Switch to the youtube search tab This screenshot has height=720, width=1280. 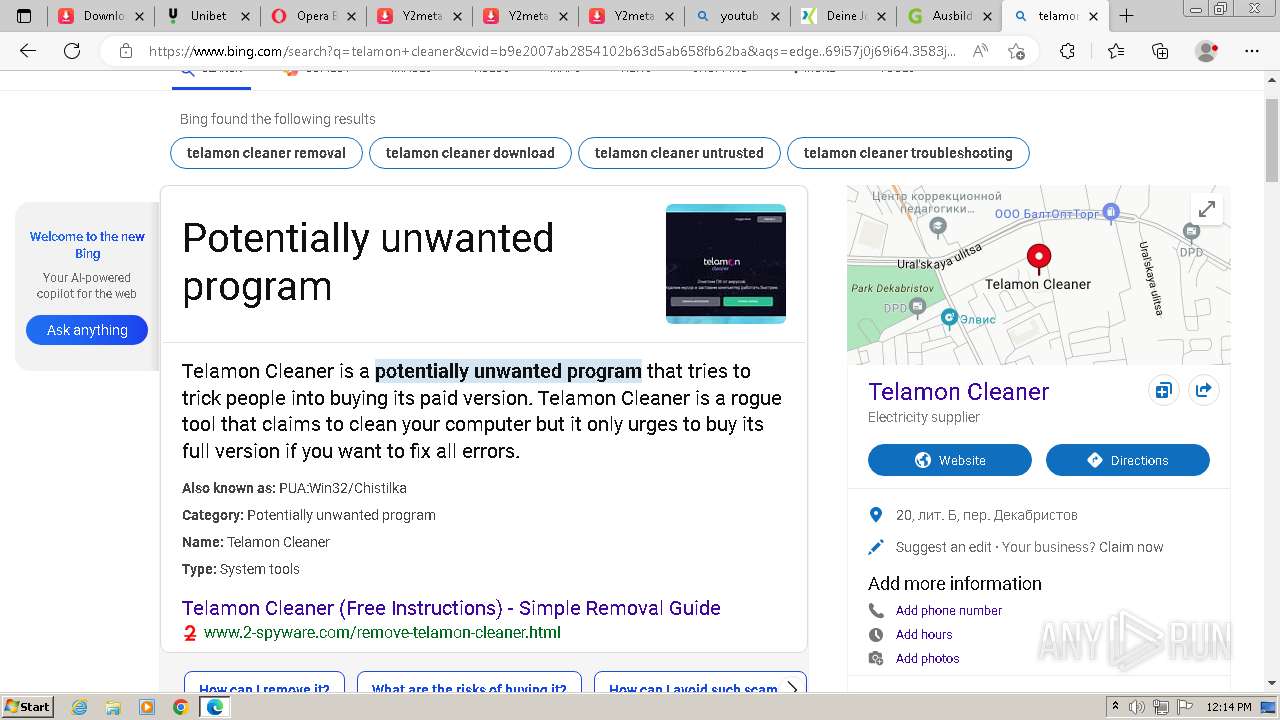click(738, 15)
